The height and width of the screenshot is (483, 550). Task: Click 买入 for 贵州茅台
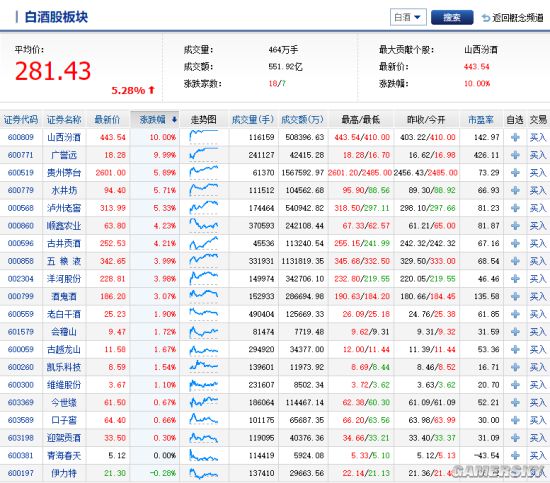pos(538,173)
